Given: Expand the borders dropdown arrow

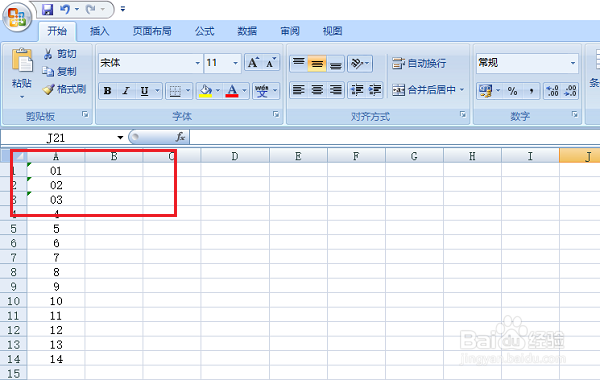Looking at the screenshot, I should [188, 91].
